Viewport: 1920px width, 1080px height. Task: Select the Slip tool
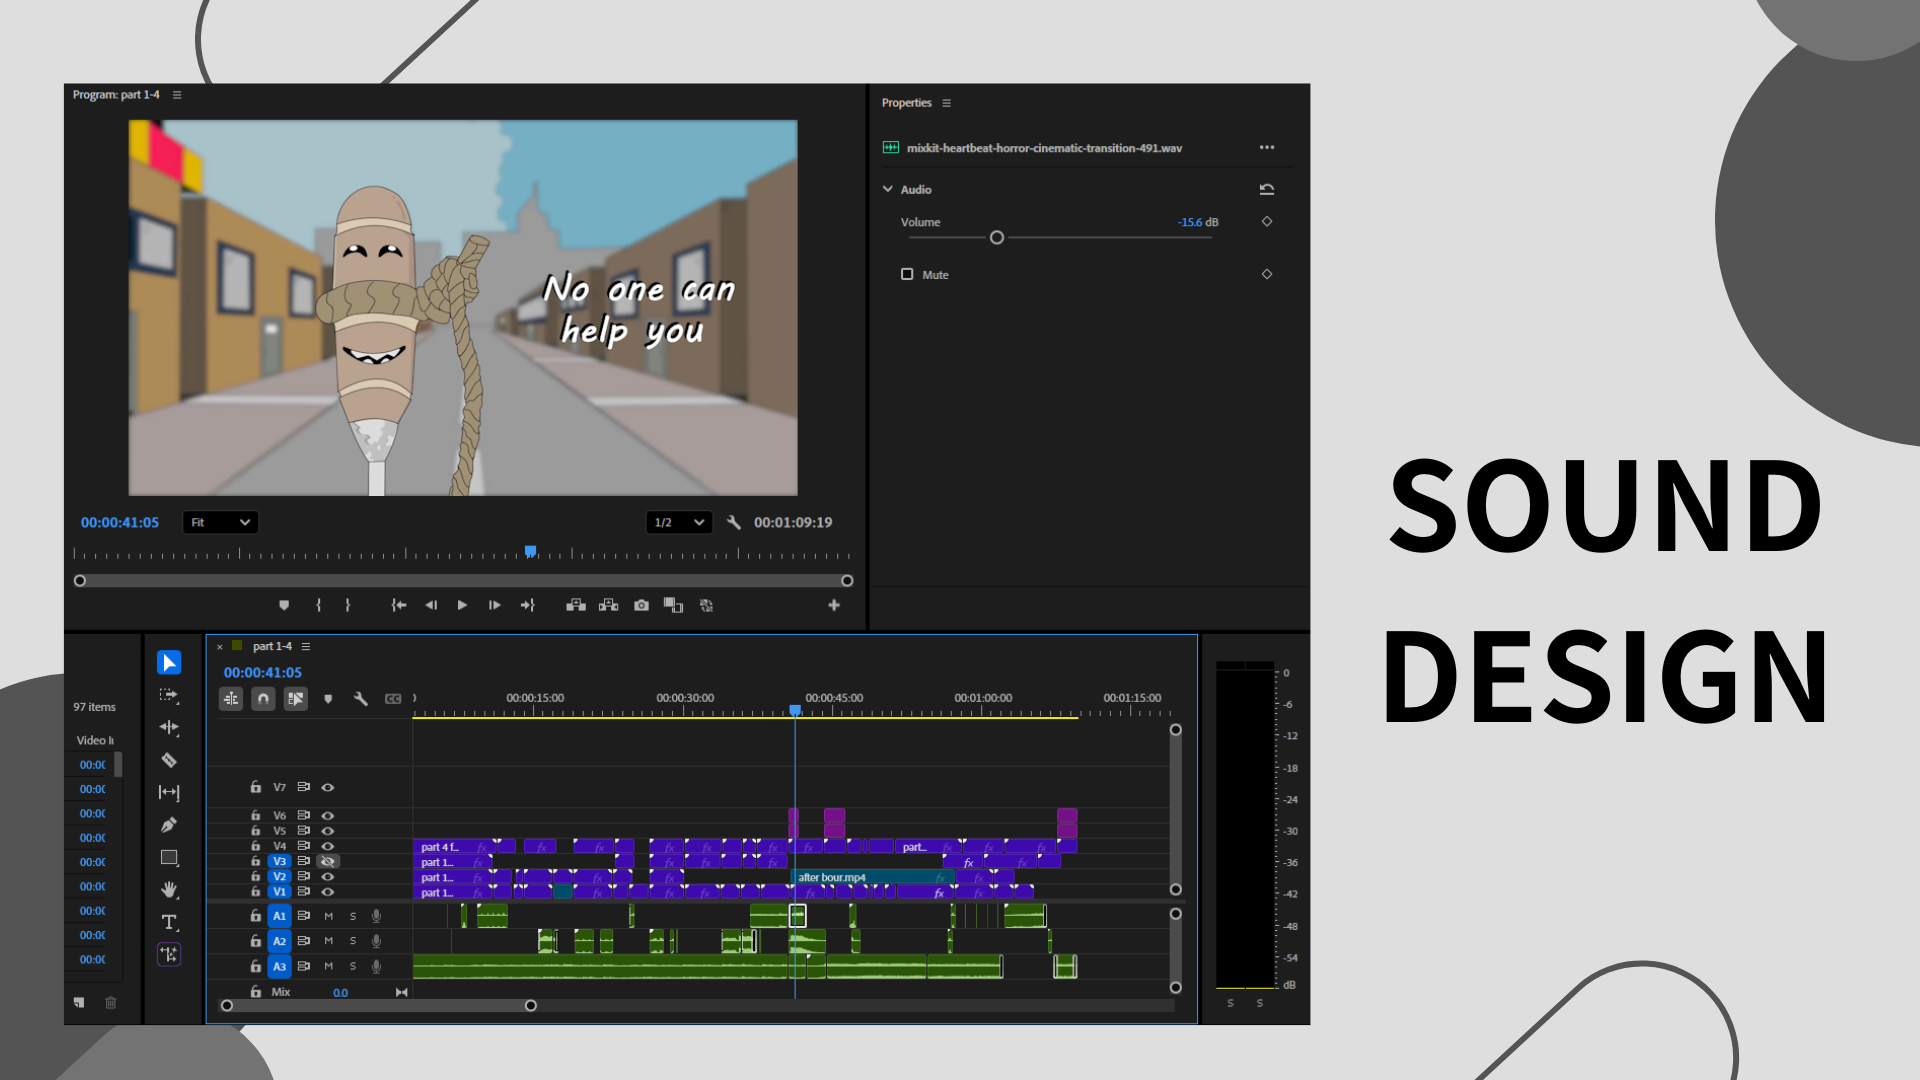pyautogui.click(x=169, y=793)
